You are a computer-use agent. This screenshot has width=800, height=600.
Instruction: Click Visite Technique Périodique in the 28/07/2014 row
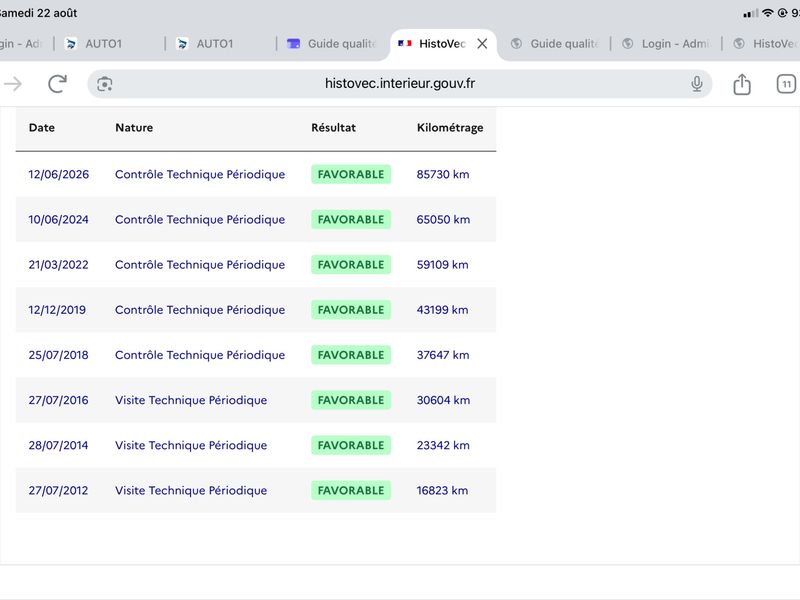point(191,445)
